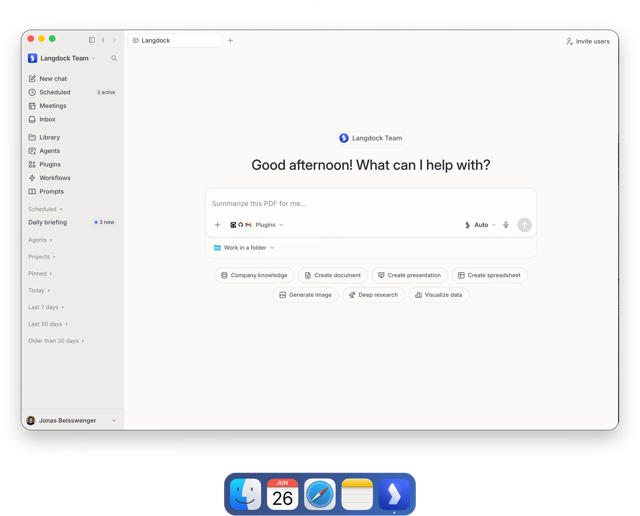Open the Auto model selector
This screenshot has width=640, height=516.
pyautogui.click(x=480, y=225)
